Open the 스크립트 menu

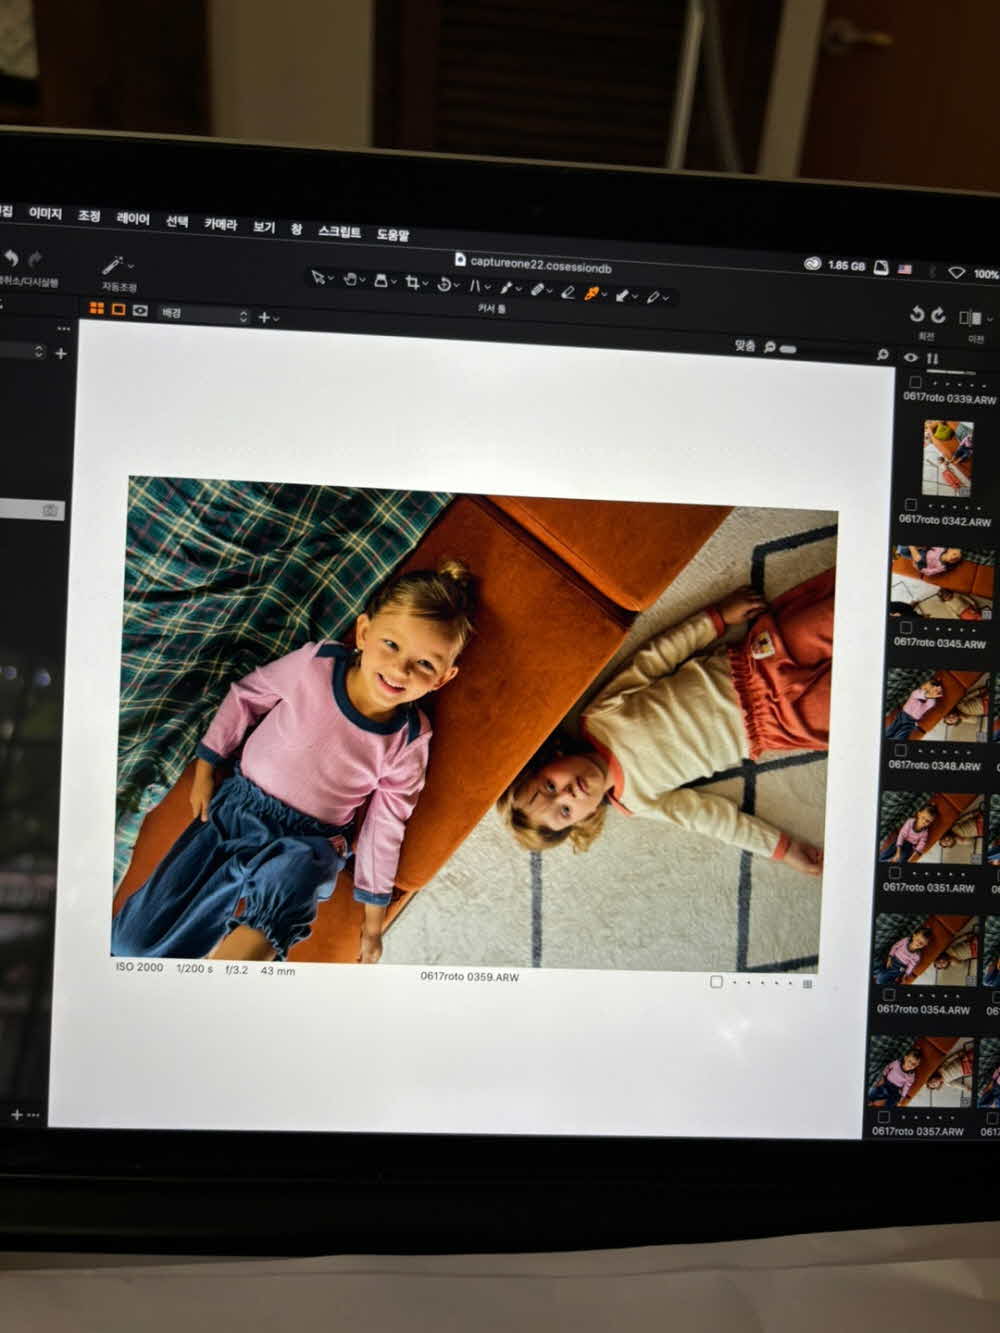coord(339,231)
